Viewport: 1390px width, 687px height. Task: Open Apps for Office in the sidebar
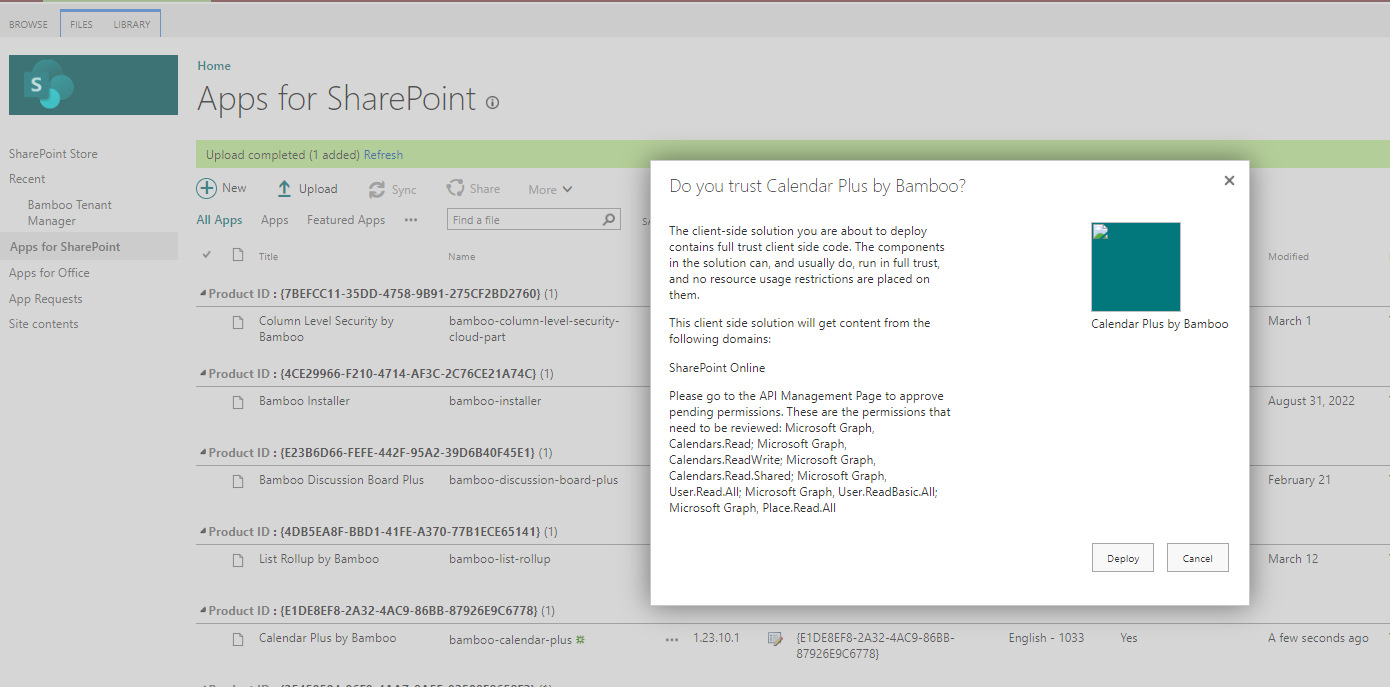(49, 273)
